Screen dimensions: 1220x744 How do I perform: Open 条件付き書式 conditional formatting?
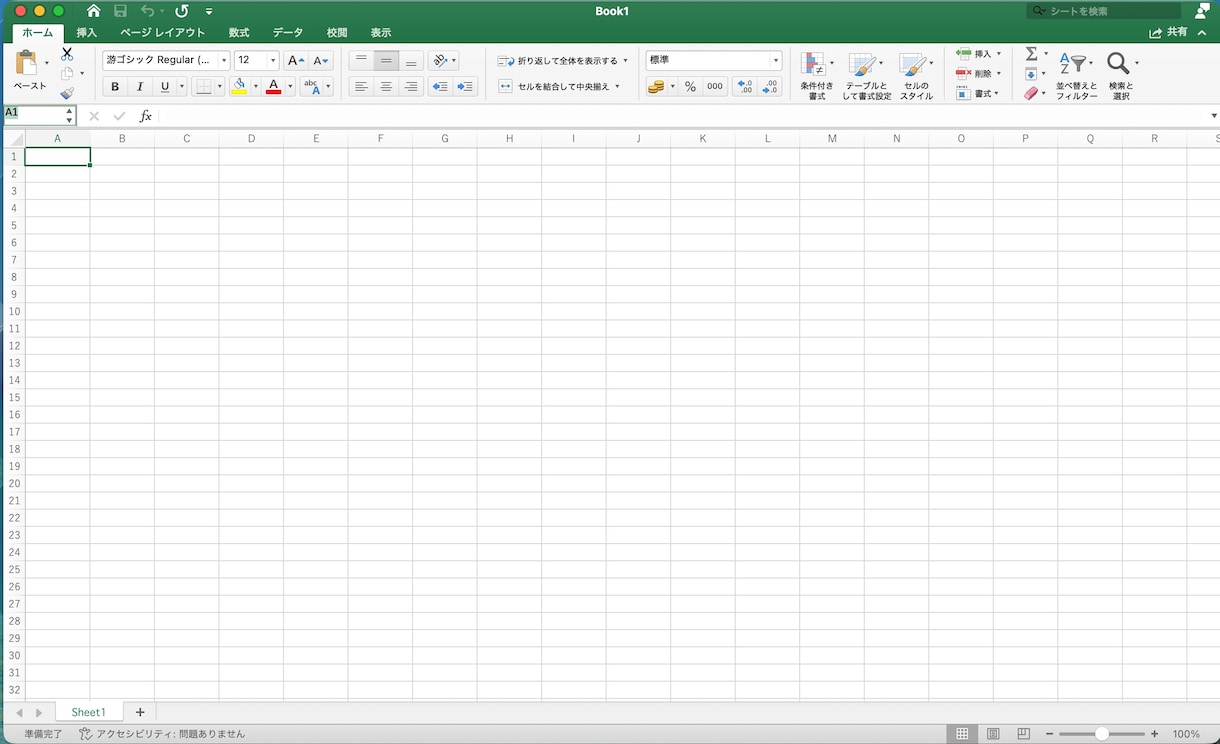(817, 75)
